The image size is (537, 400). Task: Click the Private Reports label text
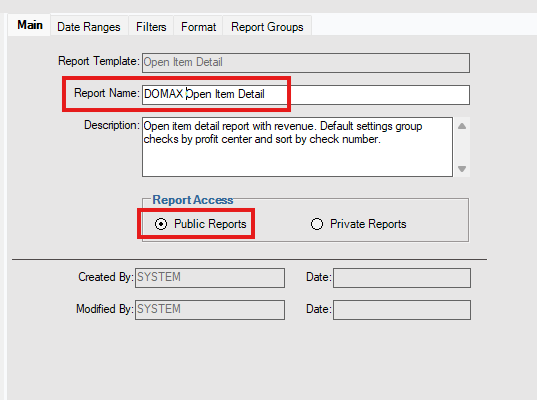(368, 224)
